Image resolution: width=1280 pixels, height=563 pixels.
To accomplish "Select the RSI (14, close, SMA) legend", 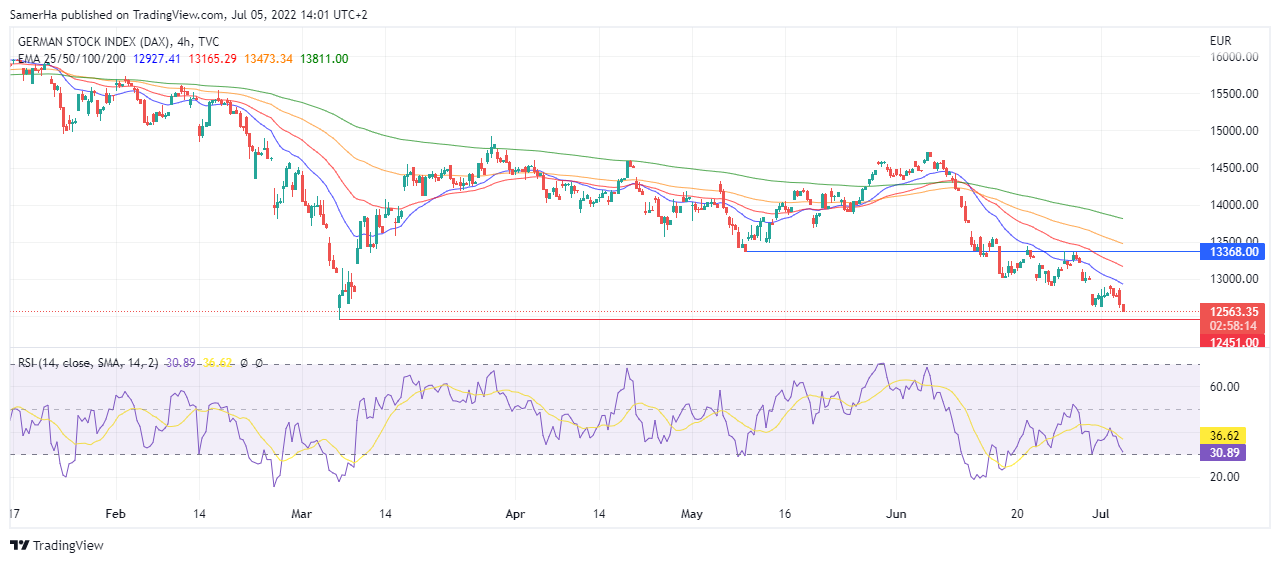I will (x=88, y=362).
